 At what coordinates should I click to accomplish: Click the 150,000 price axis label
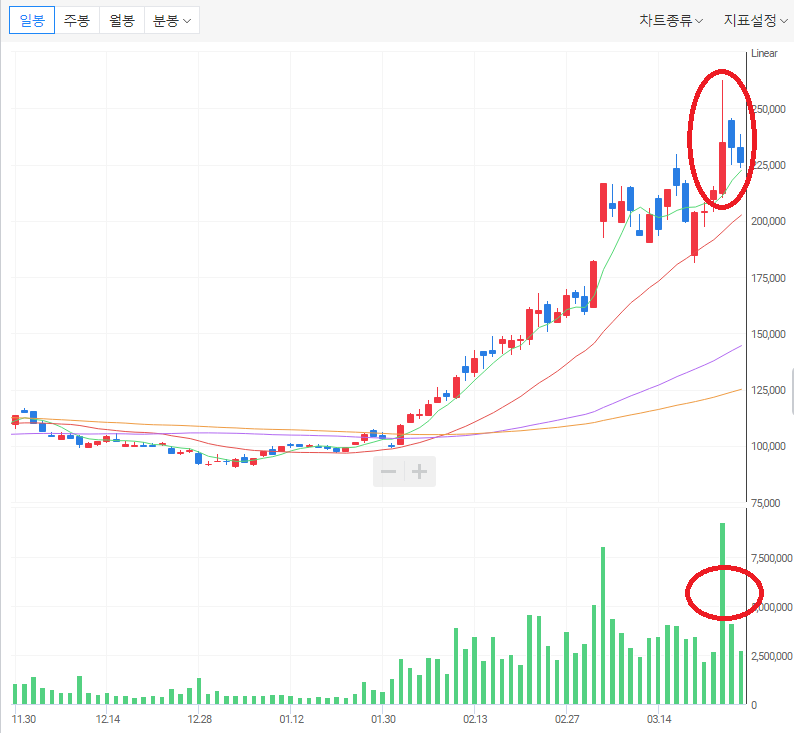coord(768,334)
